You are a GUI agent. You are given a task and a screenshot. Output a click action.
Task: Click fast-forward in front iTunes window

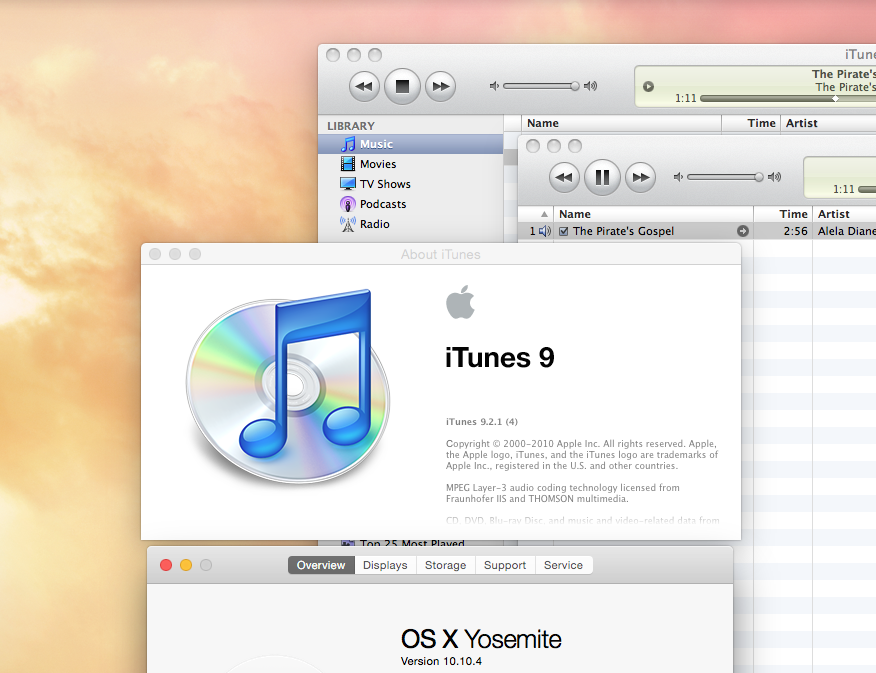coord(640,177)
